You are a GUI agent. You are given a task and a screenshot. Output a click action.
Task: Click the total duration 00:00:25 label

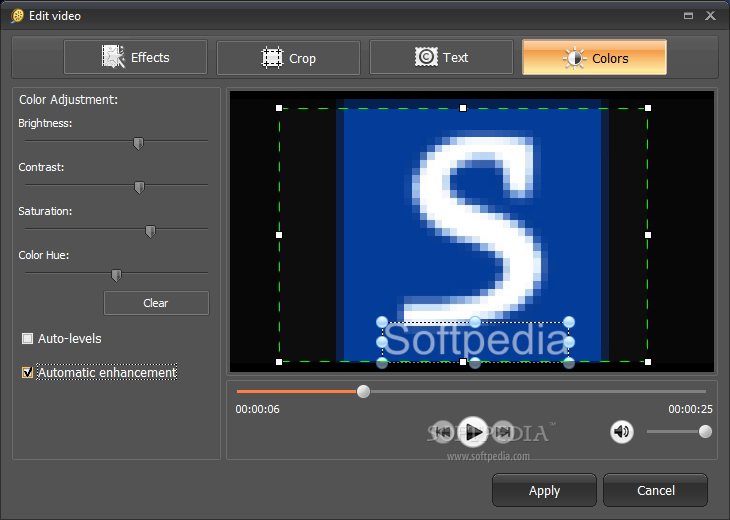tap(690, 409)
